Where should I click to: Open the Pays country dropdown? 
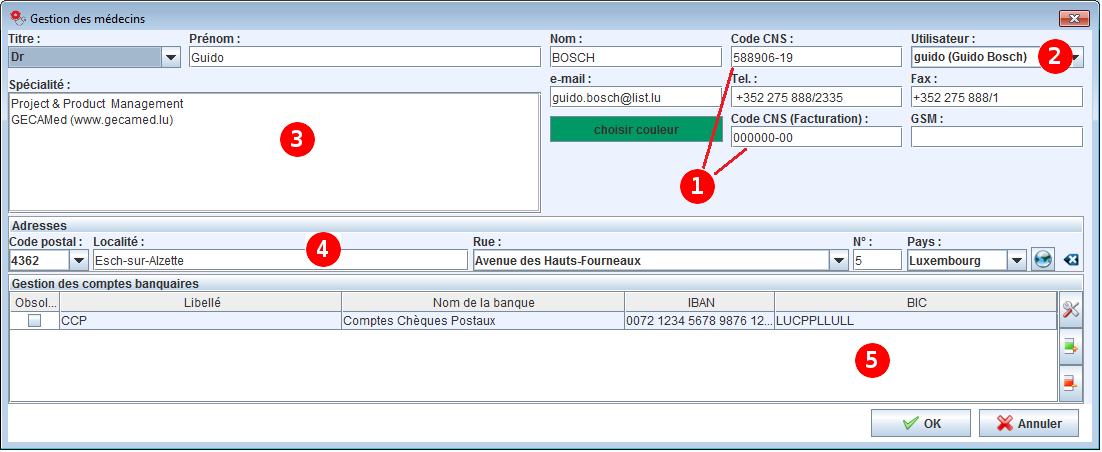point(1016,261)
